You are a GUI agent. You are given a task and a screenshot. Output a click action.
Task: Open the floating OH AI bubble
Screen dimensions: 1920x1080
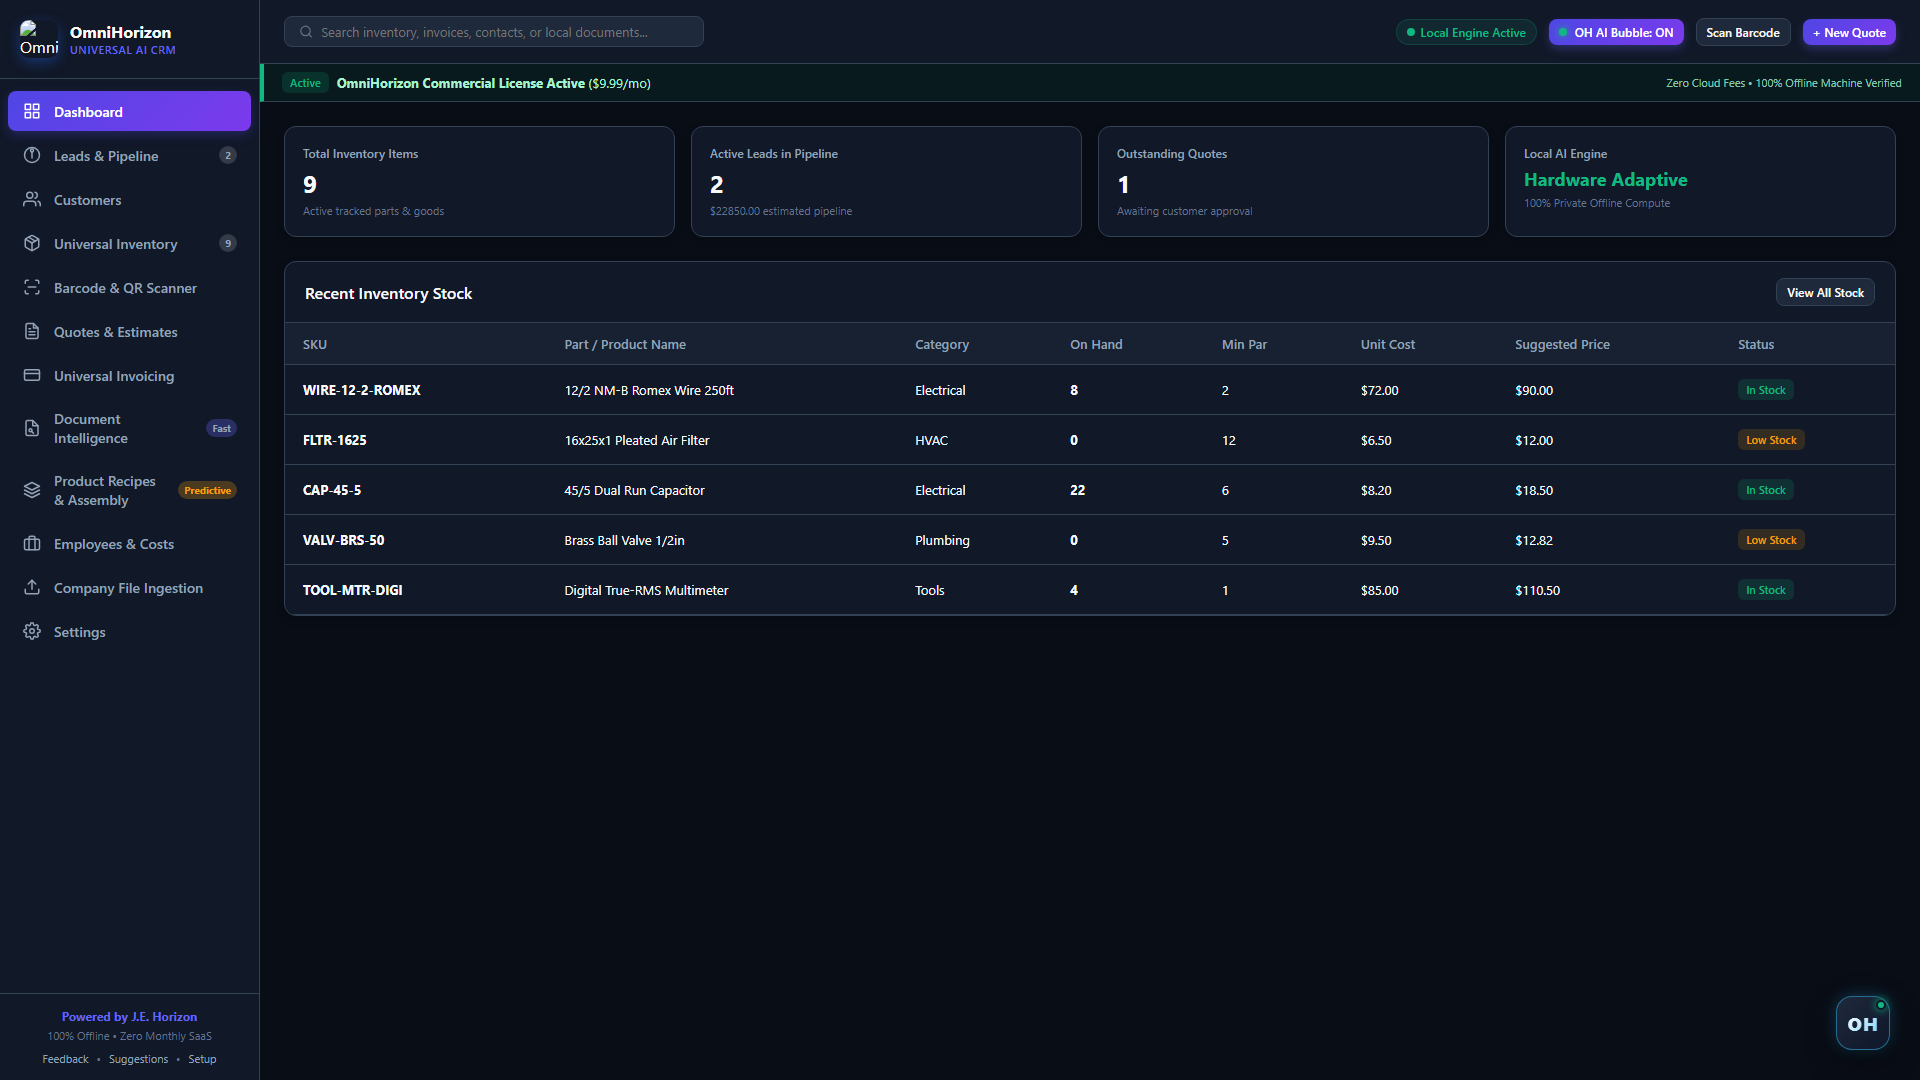coord(1862,1023)
